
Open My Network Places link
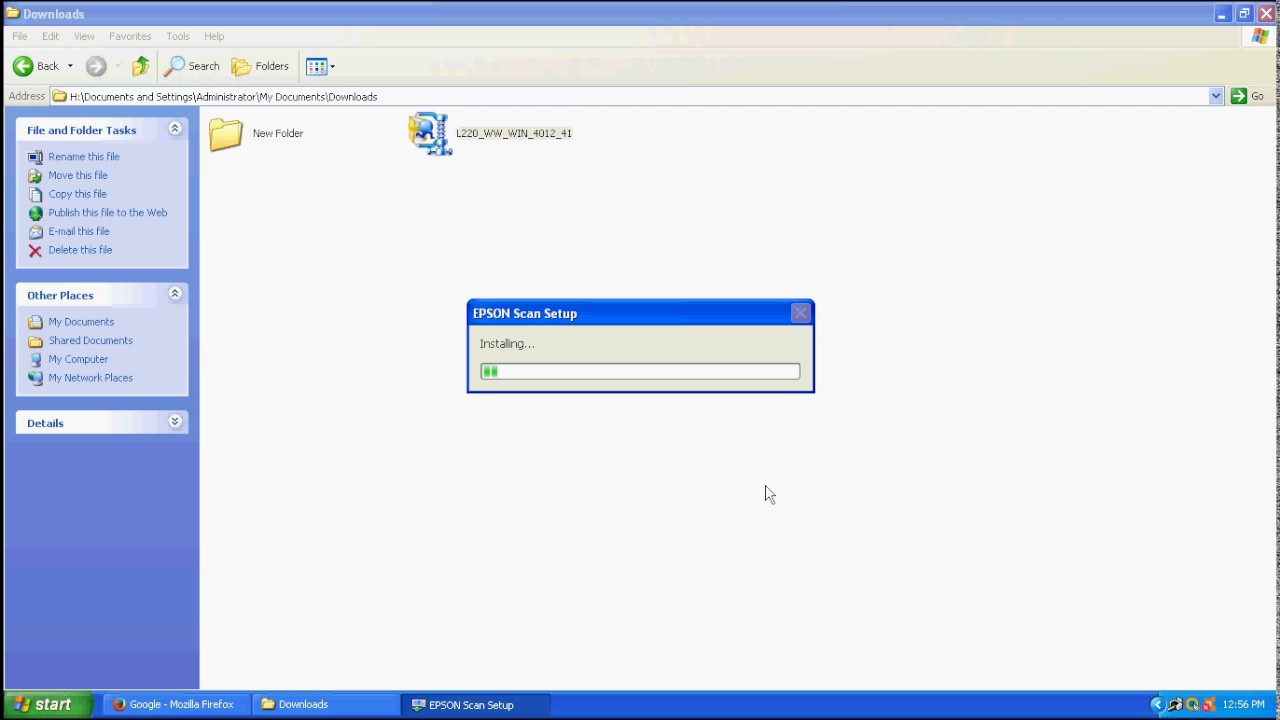[x=90, y=378]
